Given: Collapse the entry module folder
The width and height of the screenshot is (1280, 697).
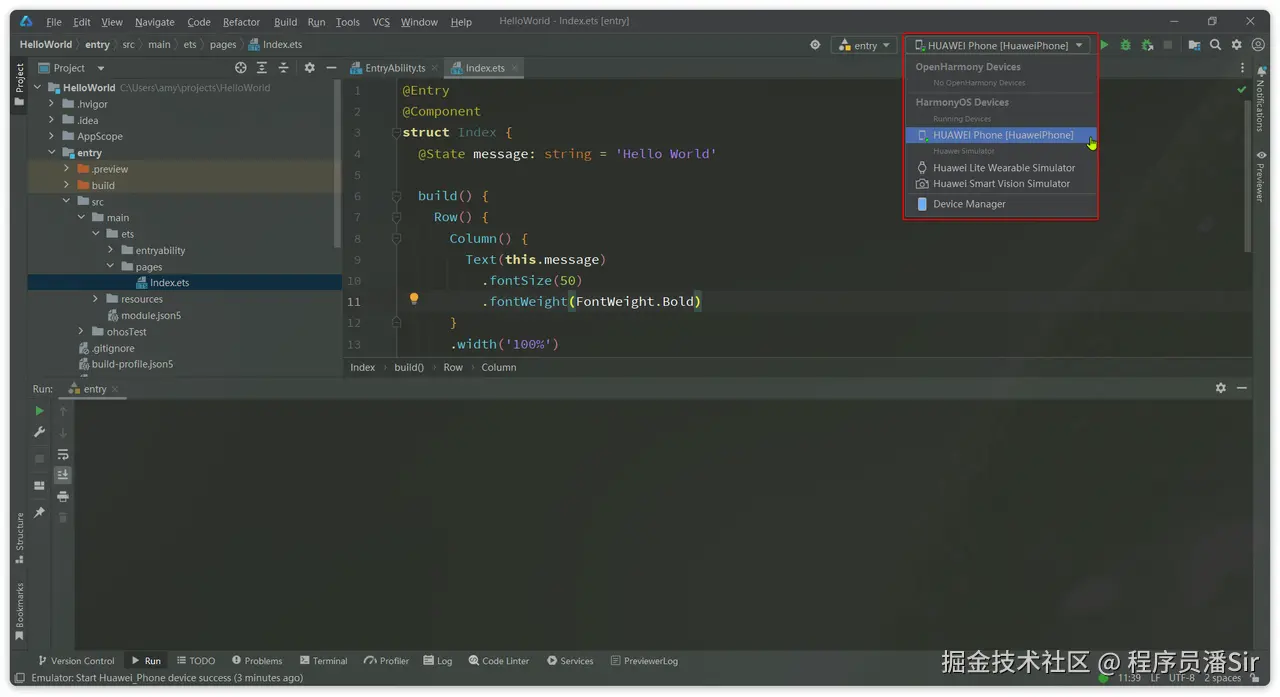Looking at the screenshot, I should click(x=51, y=153).
